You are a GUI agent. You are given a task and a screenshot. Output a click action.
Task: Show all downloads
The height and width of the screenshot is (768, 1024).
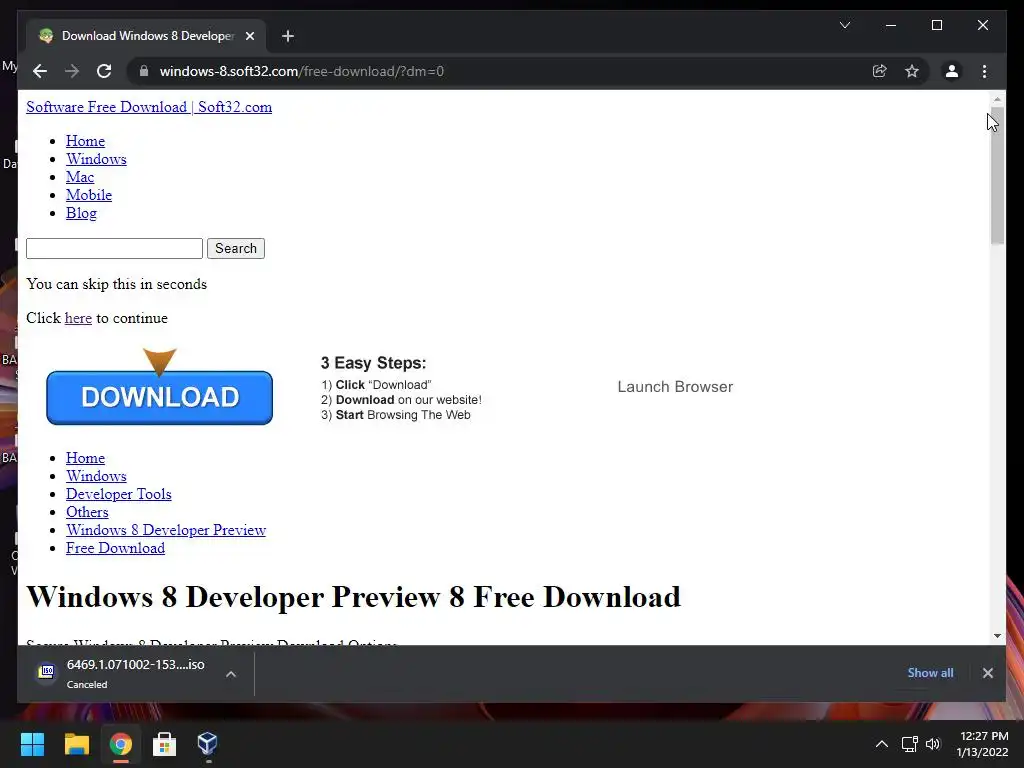pos(930,673)
